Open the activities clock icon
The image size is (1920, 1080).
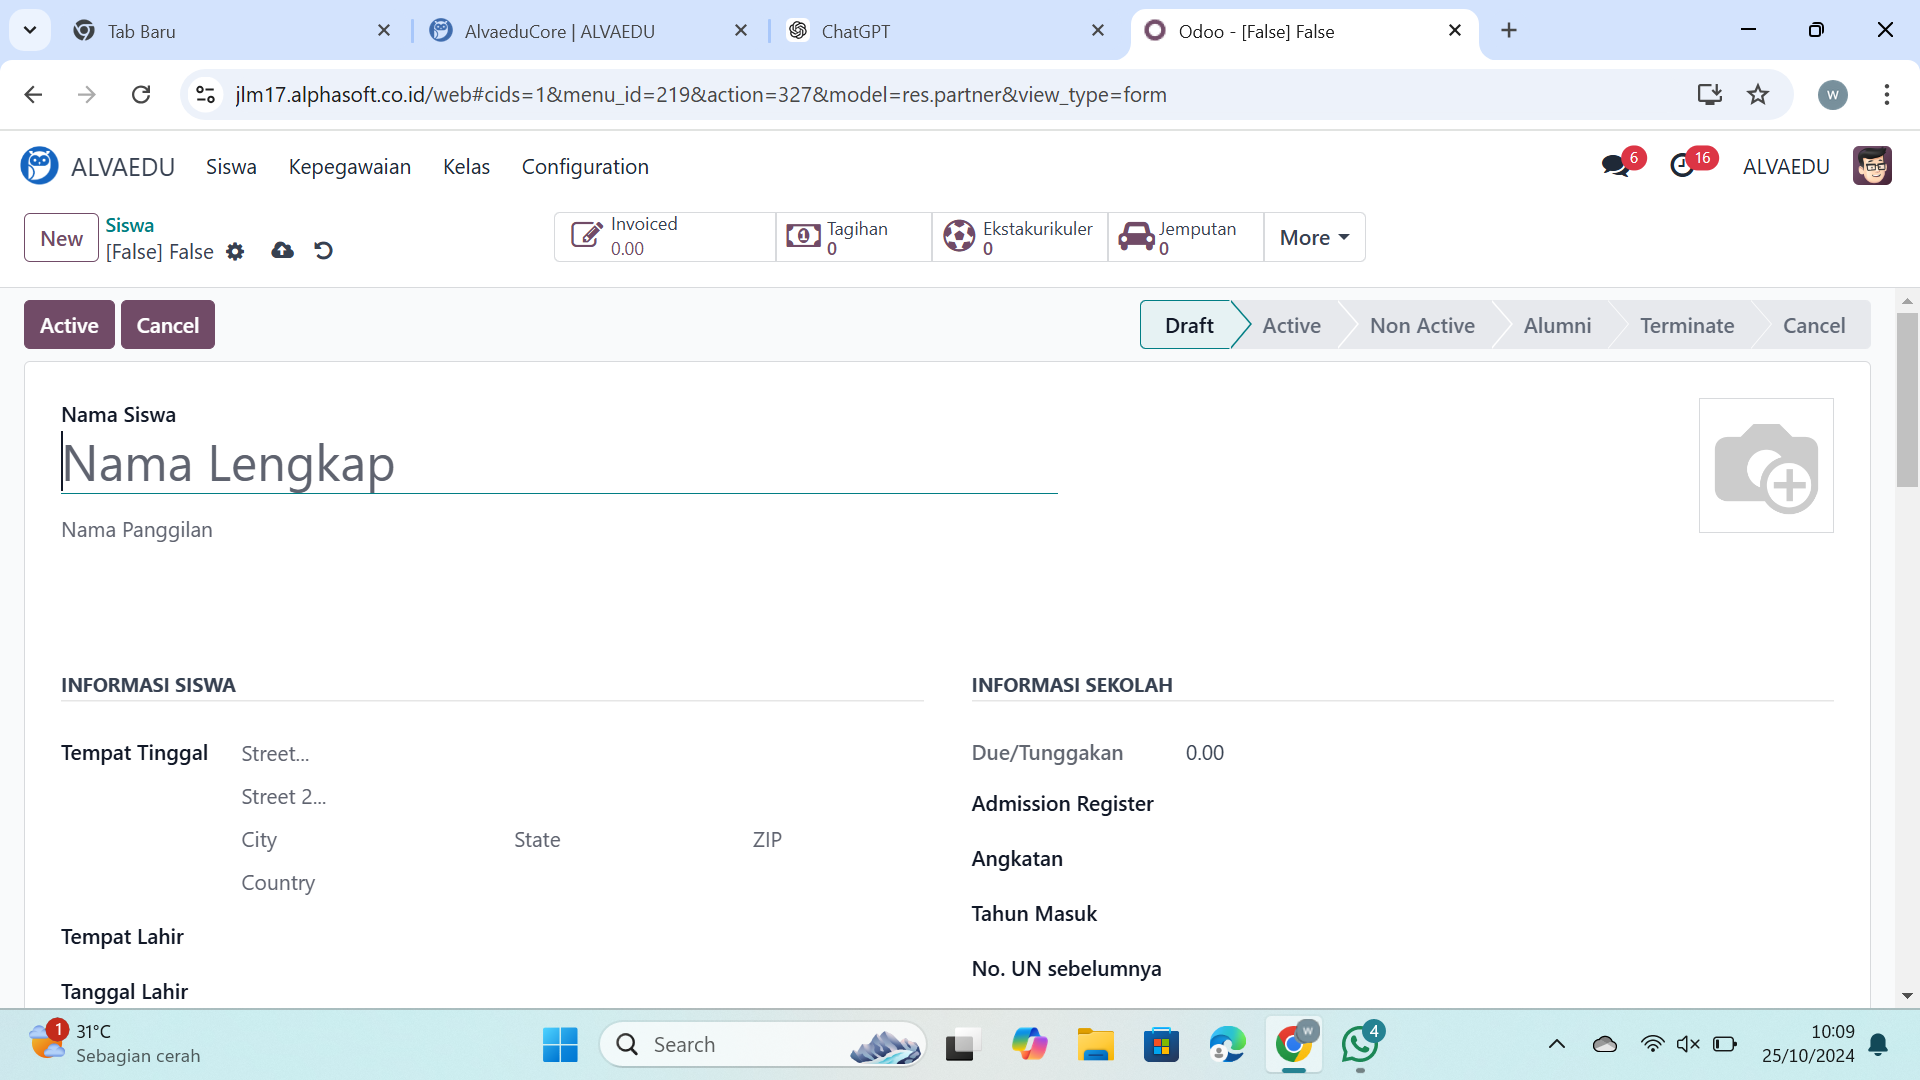[1683, 166]
